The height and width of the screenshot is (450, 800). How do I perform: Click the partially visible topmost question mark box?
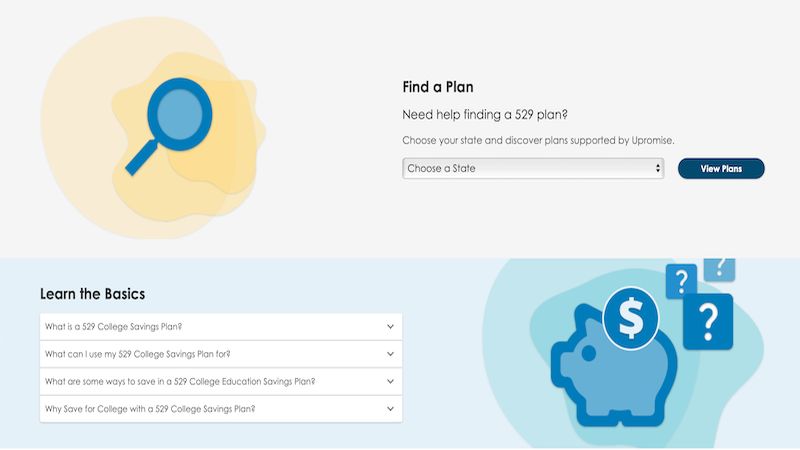pyautogui.click(x=719, y=267)
